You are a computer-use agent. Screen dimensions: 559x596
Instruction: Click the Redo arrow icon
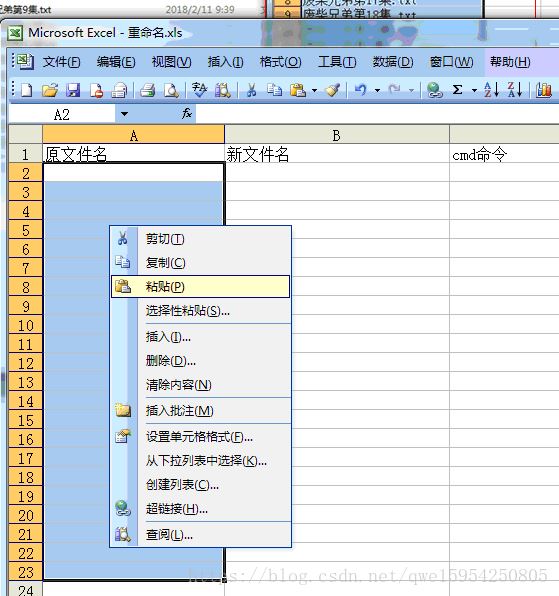[x=395, y=90]
